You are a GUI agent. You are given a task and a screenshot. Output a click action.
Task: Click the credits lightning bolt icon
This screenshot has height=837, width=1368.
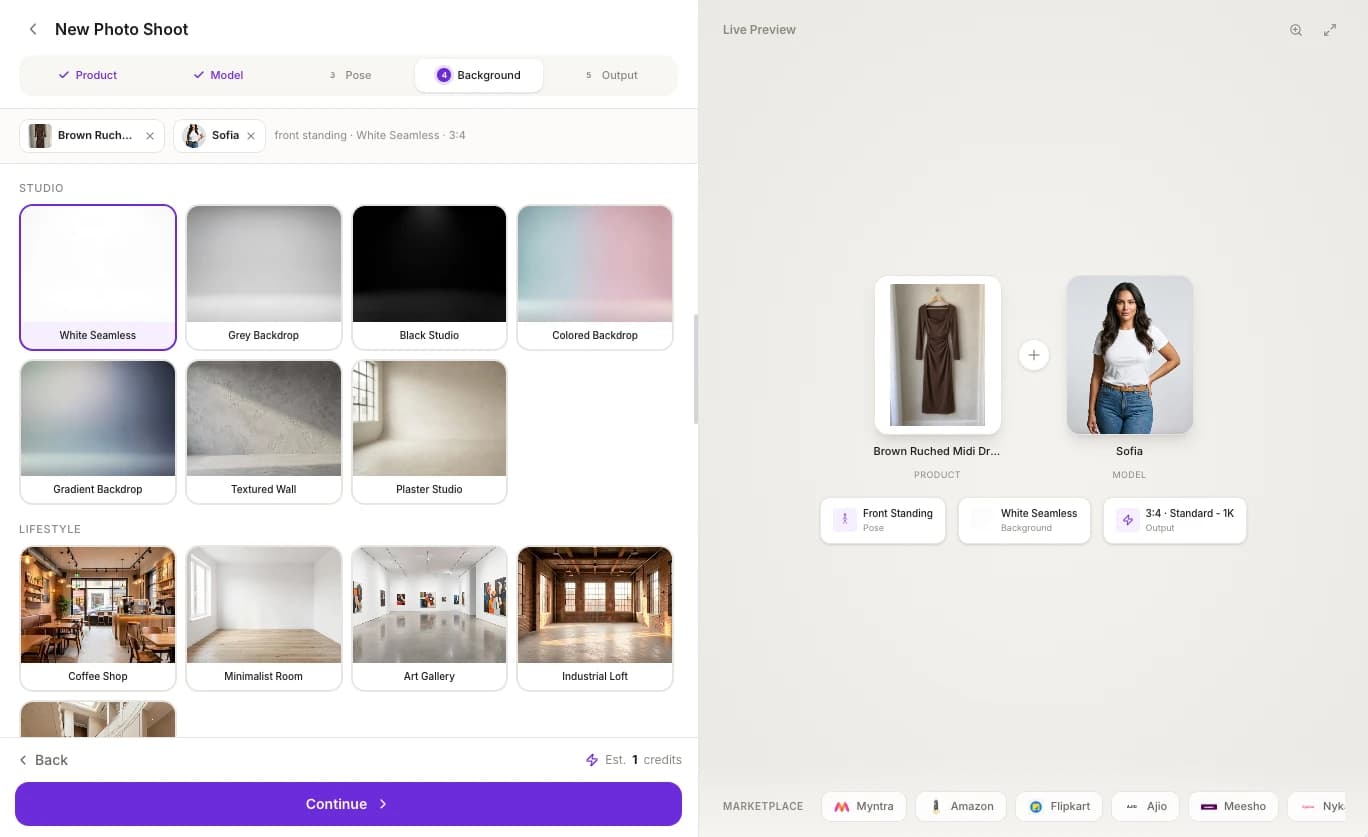pos(592,760)
